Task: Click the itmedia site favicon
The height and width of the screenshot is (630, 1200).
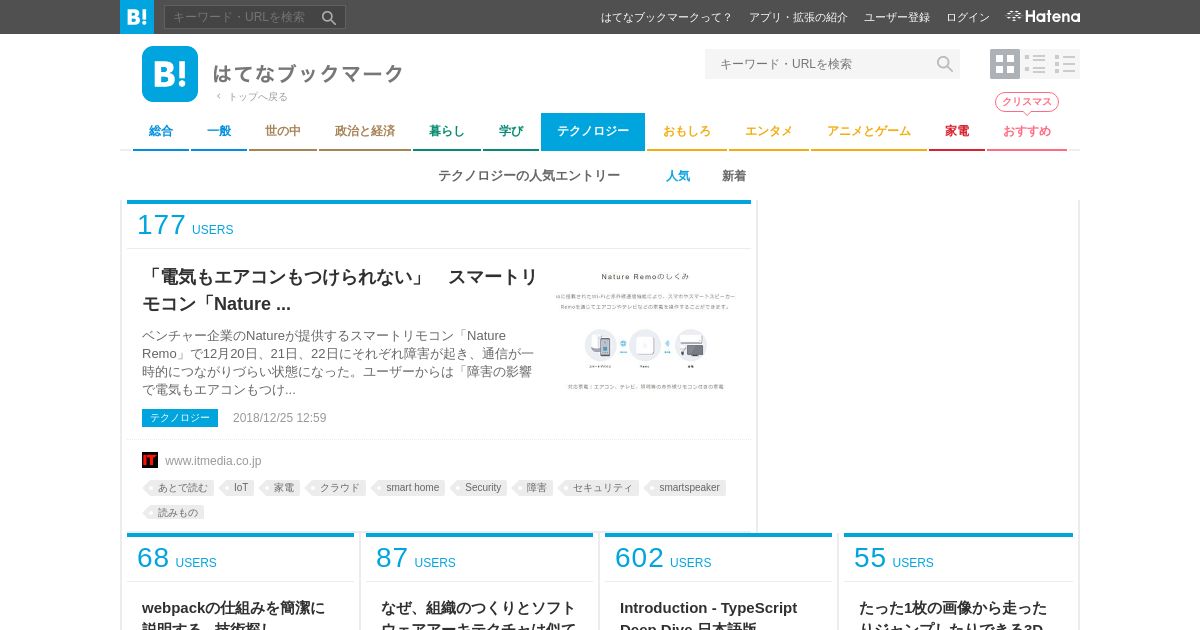Action: pos(150,460)
